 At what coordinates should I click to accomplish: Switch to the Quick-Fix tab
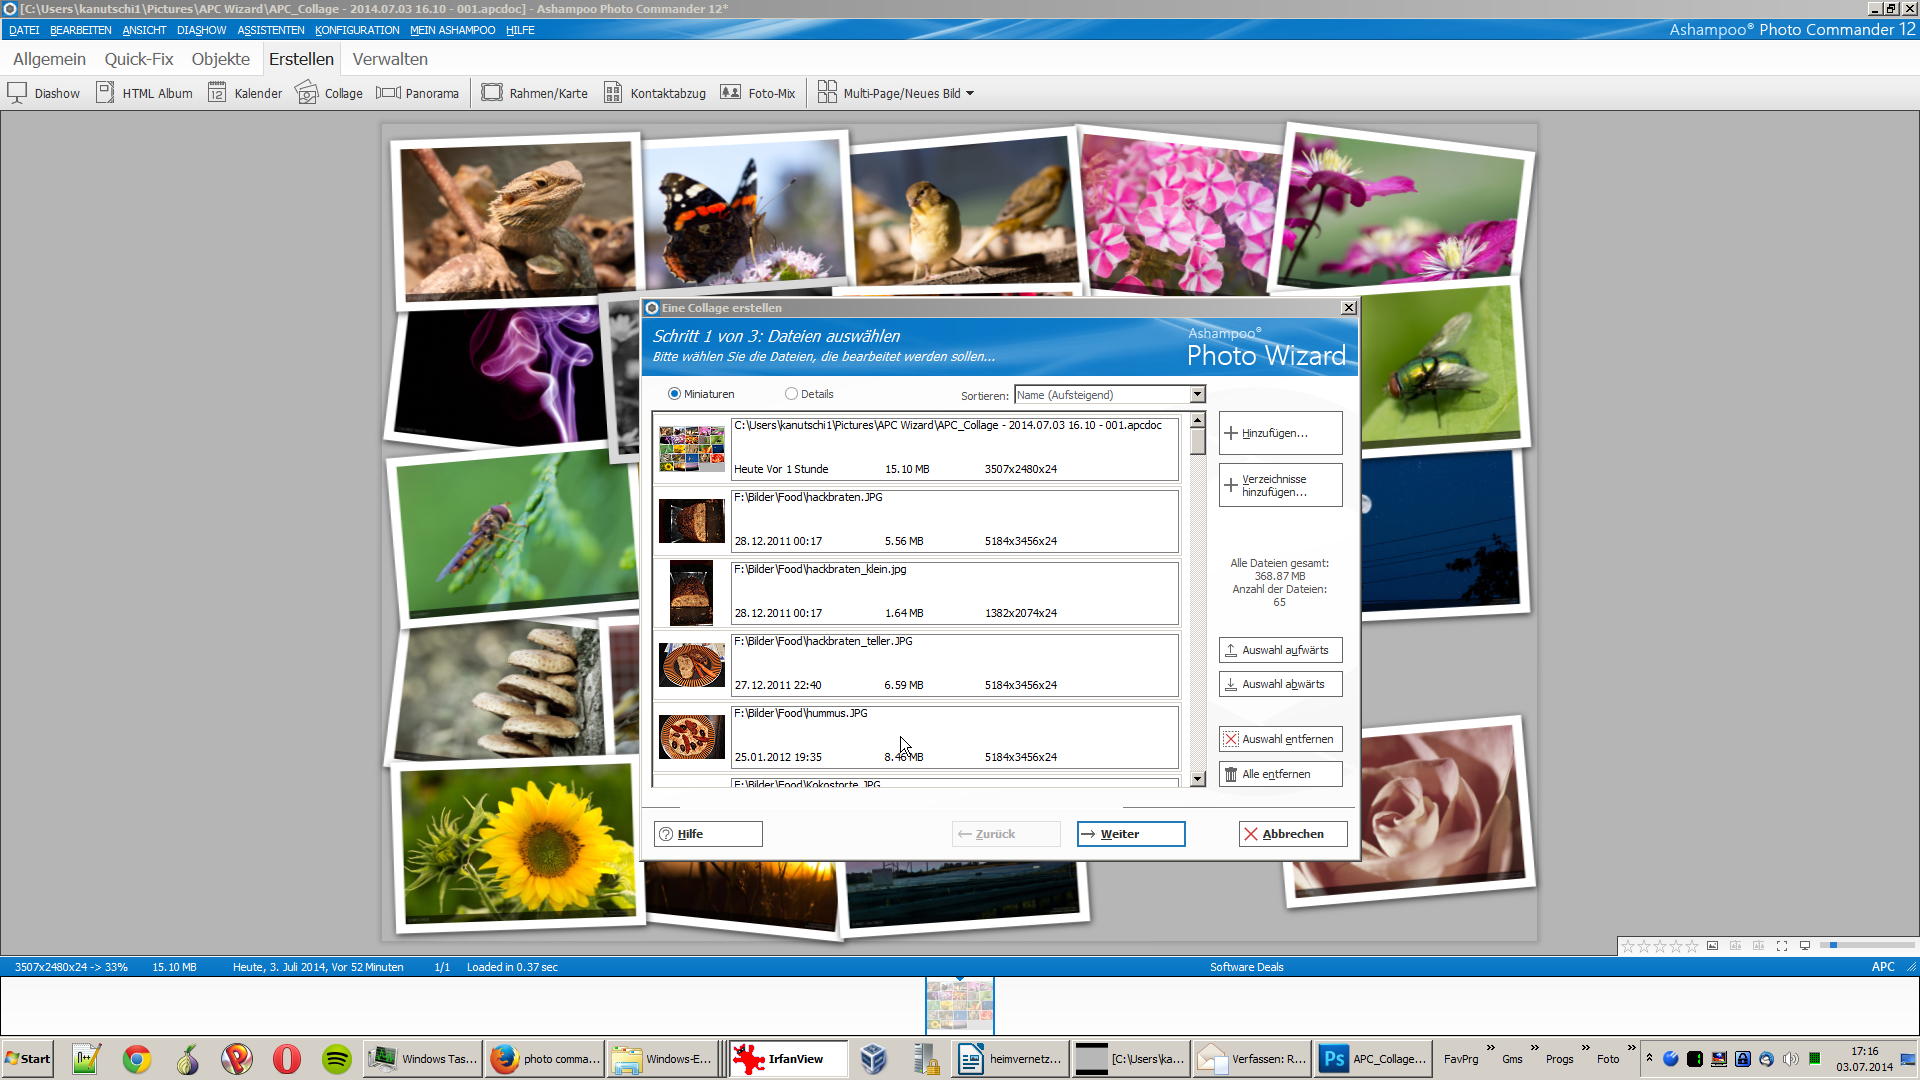(139, 59)
